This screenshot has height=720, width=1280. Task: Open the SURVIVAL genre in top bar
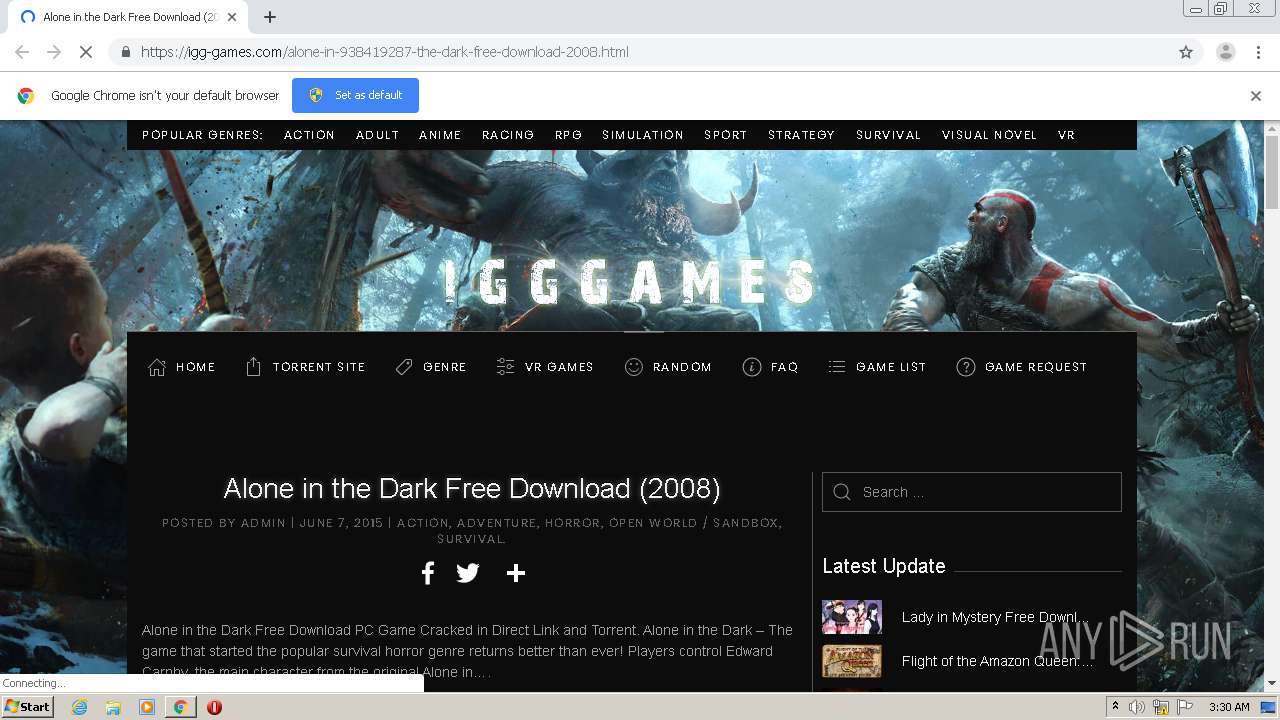click(888, 135)
